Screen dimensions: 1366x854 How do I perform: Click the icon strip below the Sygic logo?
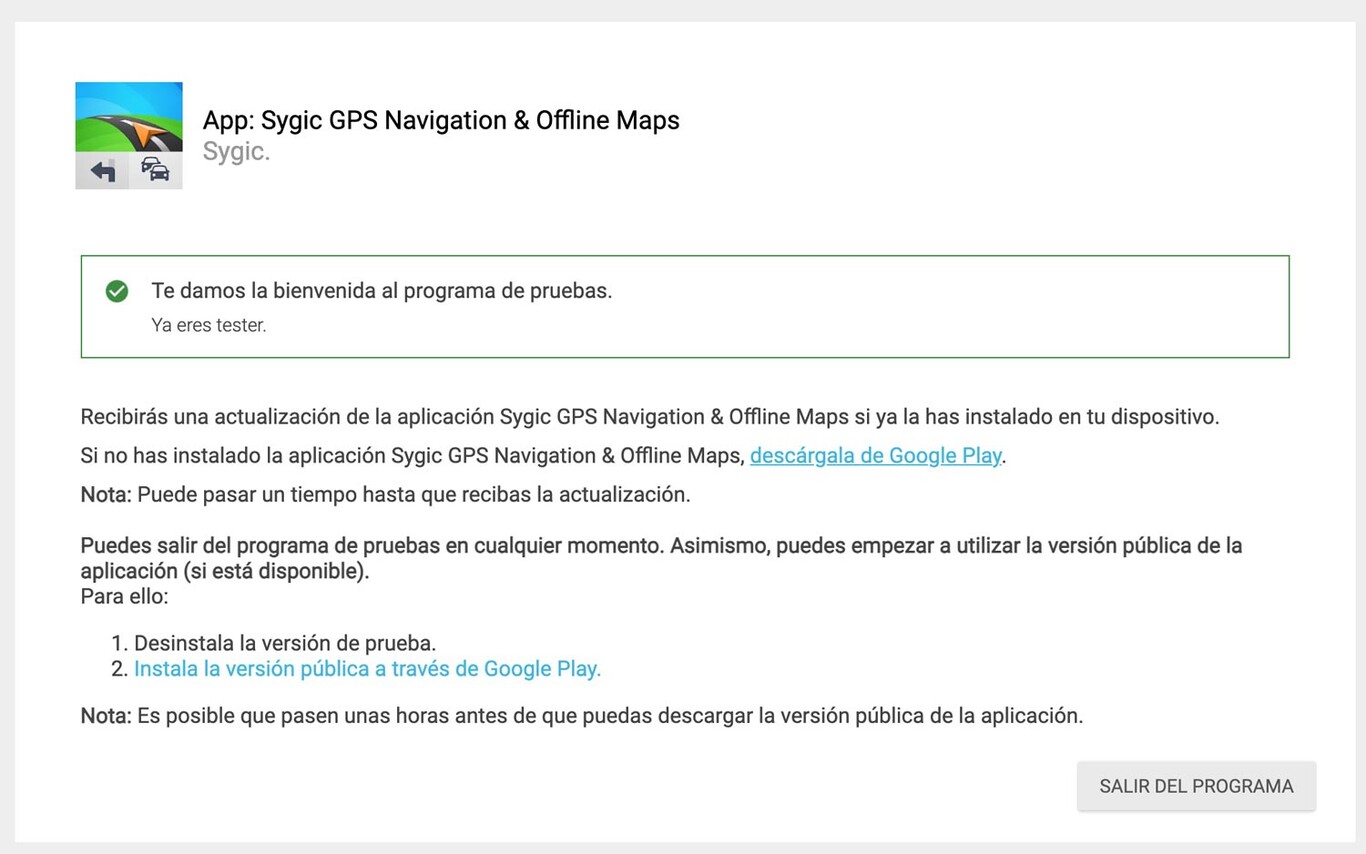128,170
